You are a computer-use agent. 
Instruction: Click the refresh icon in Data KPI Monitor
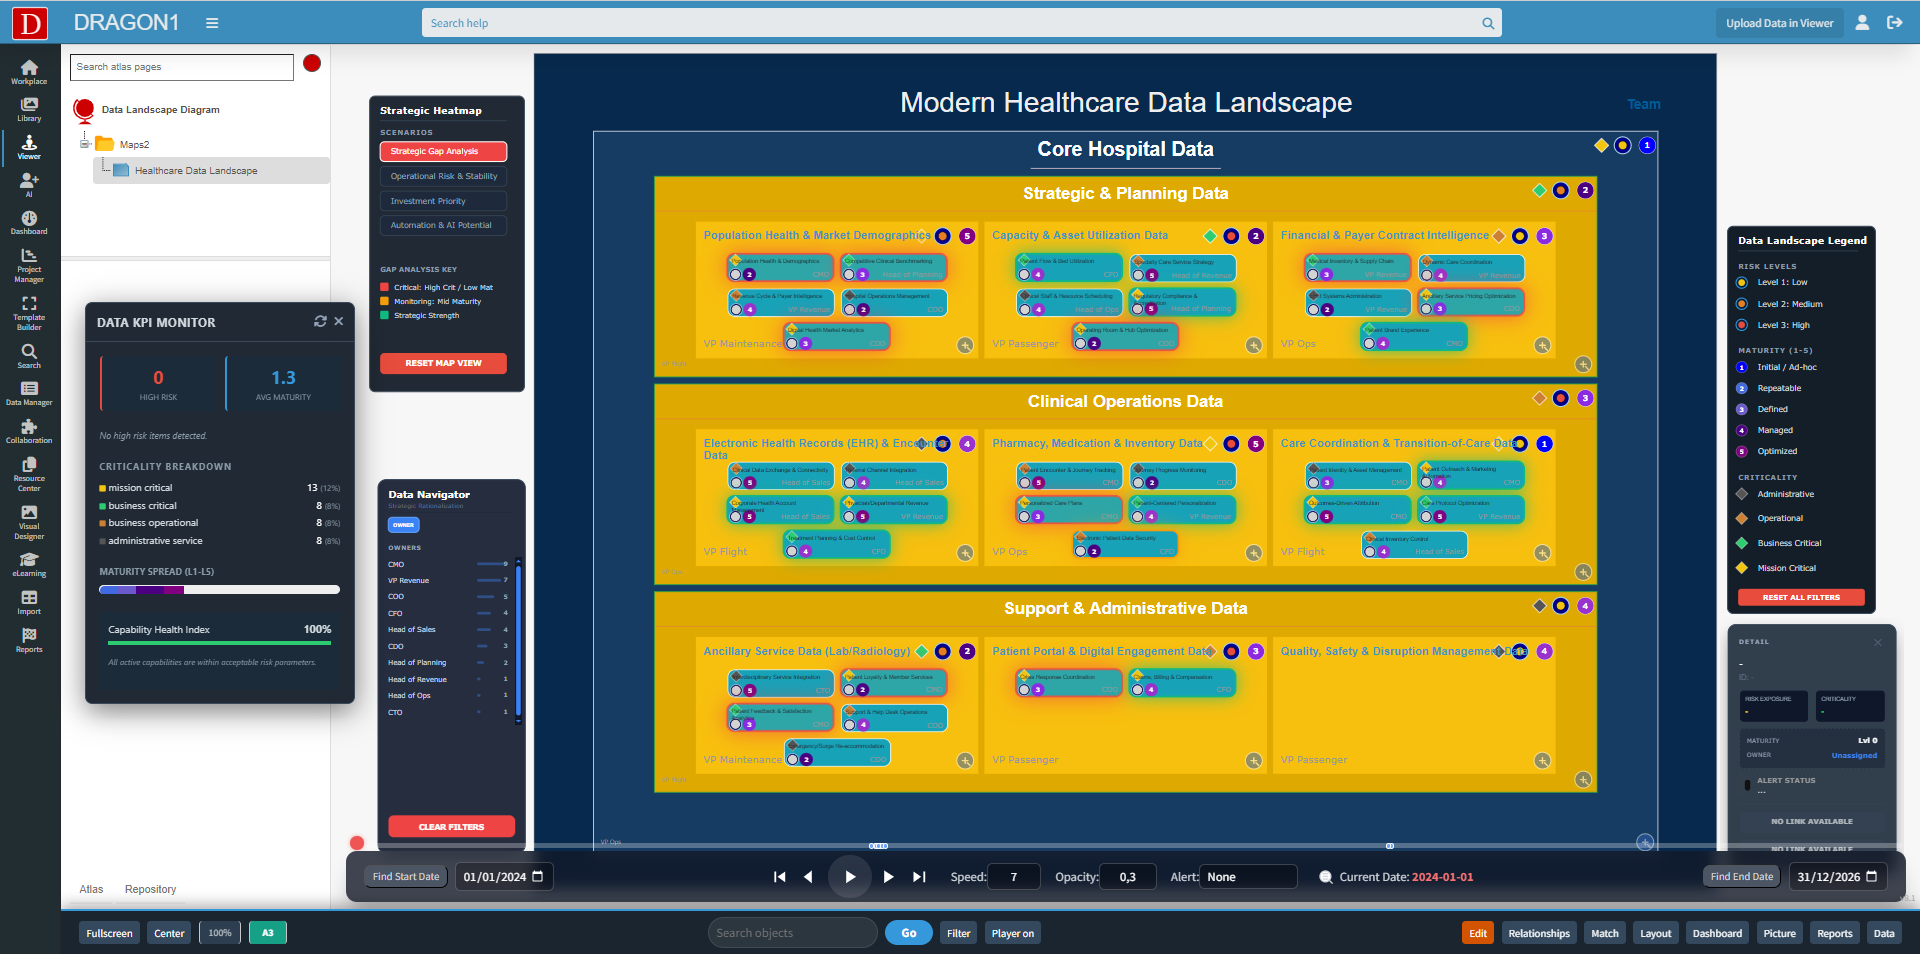(320, 322)
